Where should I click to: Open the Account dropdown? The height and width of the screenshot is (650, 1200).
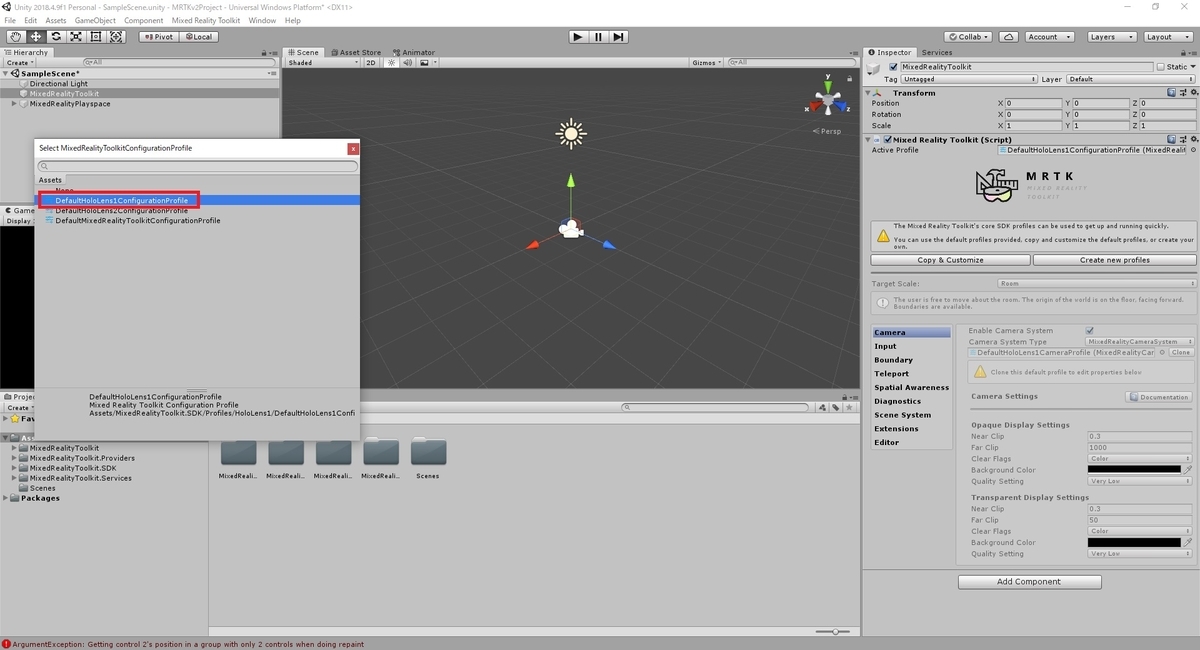(x=1048, y=37)
